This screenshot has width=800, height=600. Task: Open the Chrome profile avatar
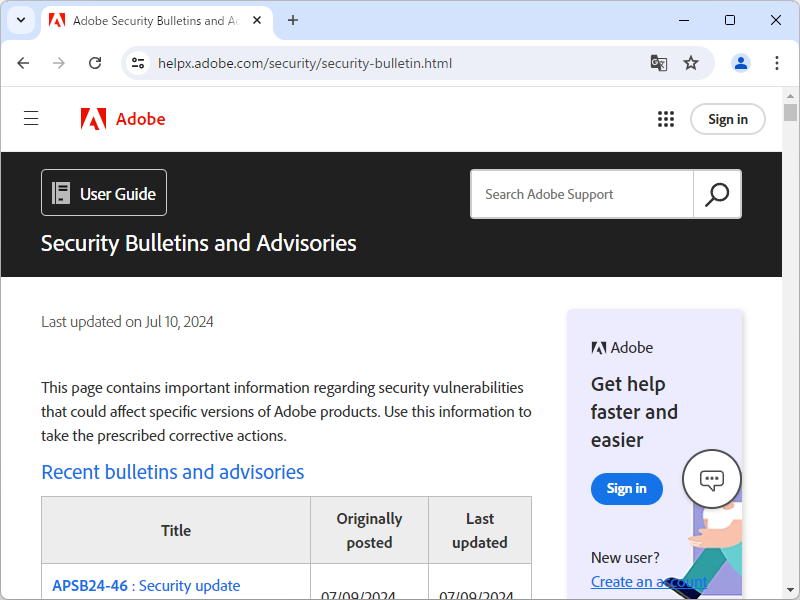click(x=741, y=63)
